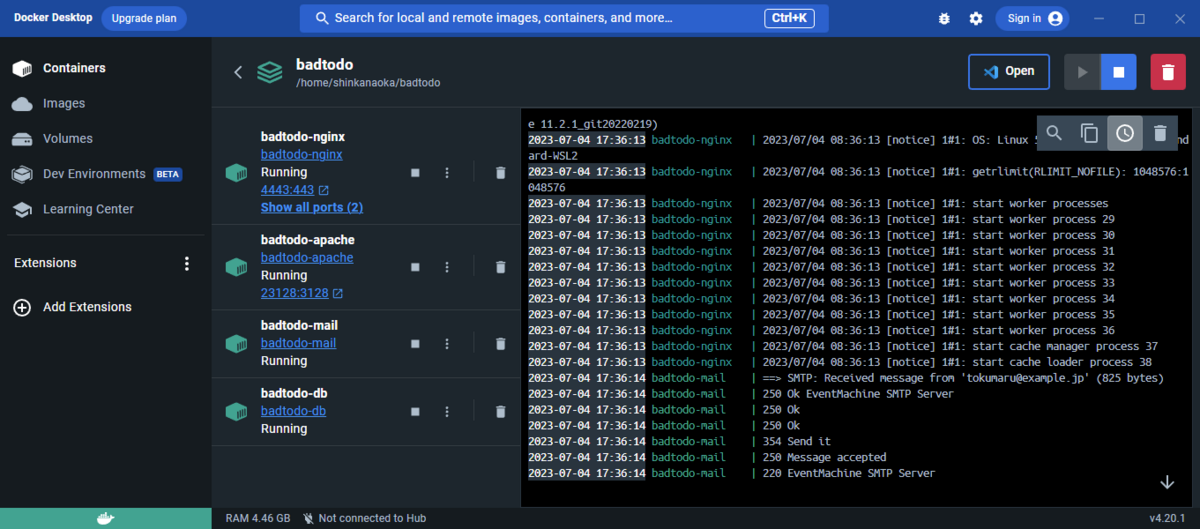Viewport: 1200px width, 529px height.
Task: Stop the badtodo-nginx container
Action: click(x=415, y=173)
